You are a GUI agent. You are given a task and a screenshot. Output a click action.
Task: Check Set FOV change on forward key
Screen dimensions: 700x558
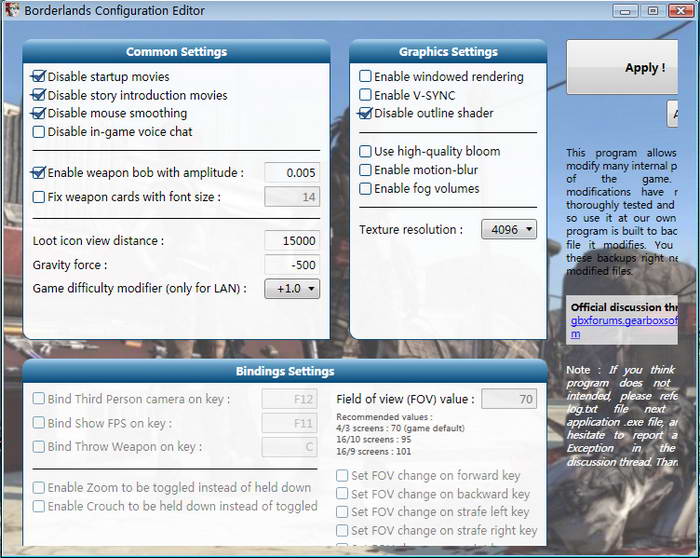tap(342, 475)
